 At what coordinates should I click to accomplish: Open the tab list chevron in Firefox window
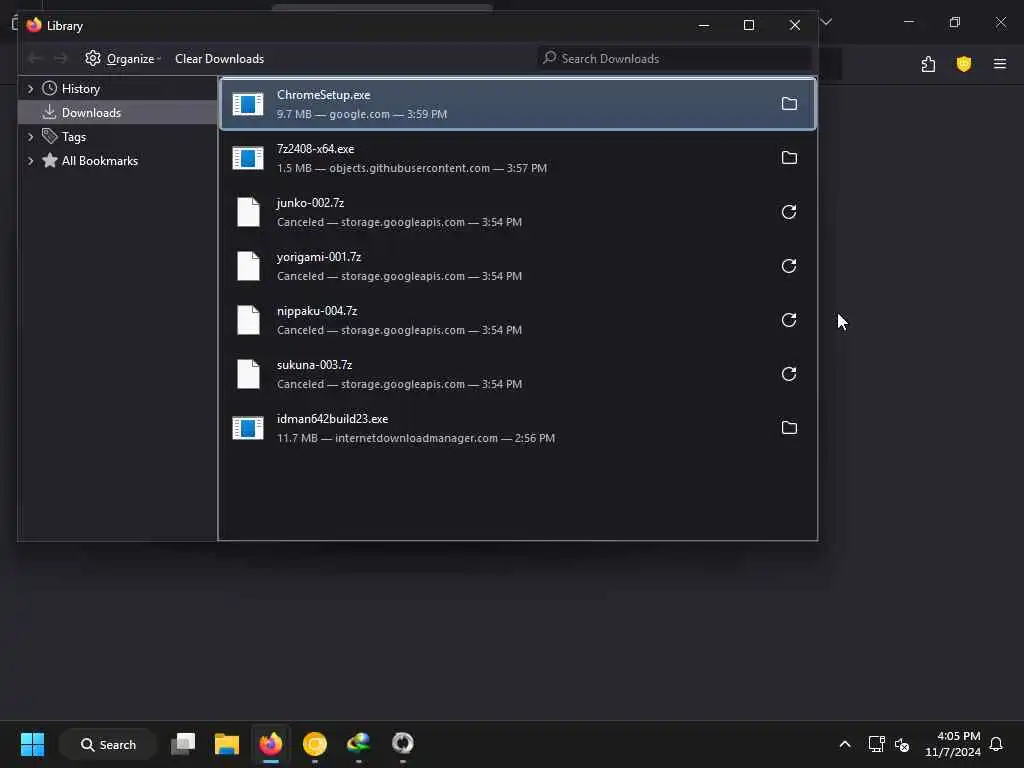point(826,22)
